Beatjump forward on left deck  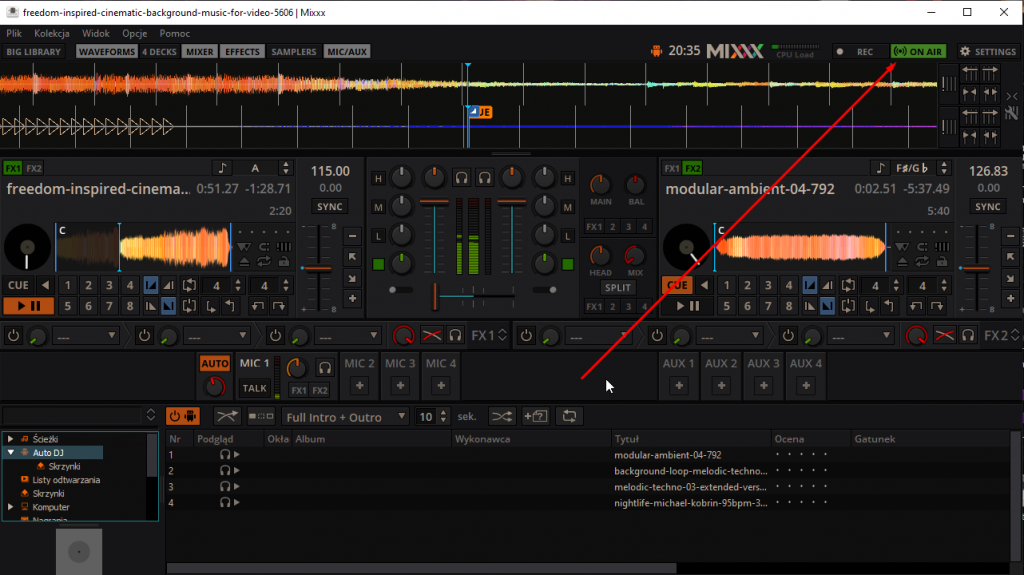279,305
